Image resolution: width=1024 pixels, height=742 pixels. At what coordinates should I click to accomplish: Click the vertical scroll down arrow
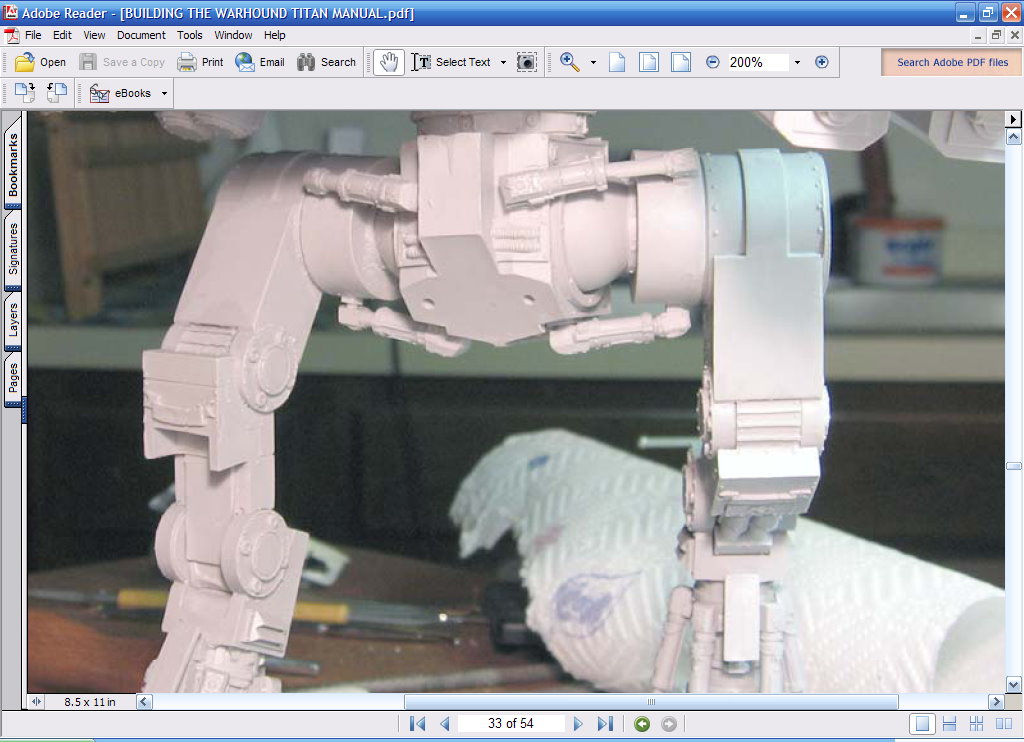(x=1014, y=685)
